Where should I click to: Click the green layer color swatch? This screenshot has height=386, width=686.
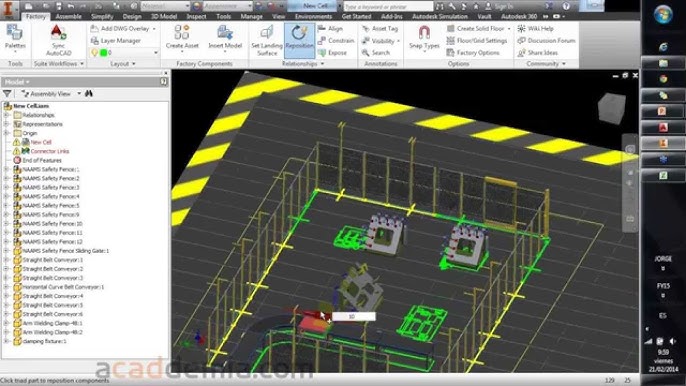104,53
